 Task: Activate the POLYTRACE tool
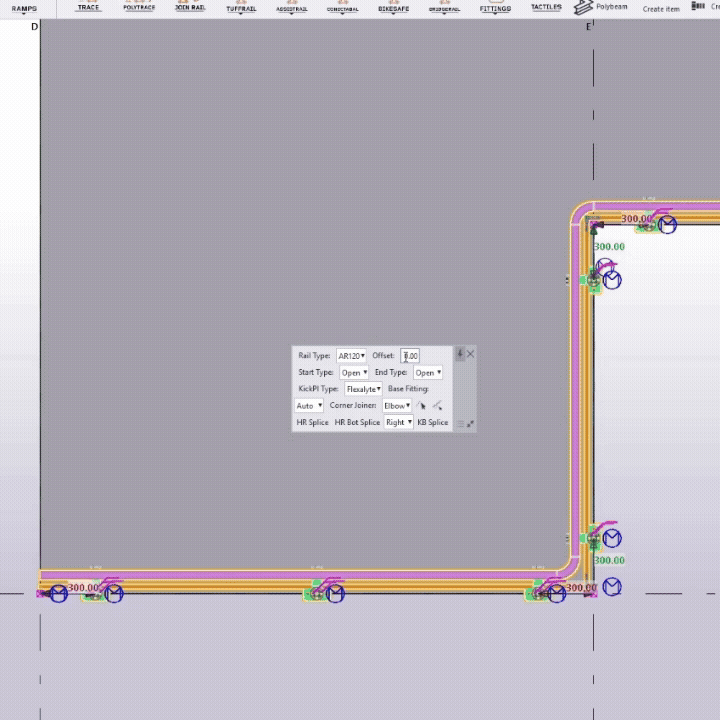coord(139,7)
